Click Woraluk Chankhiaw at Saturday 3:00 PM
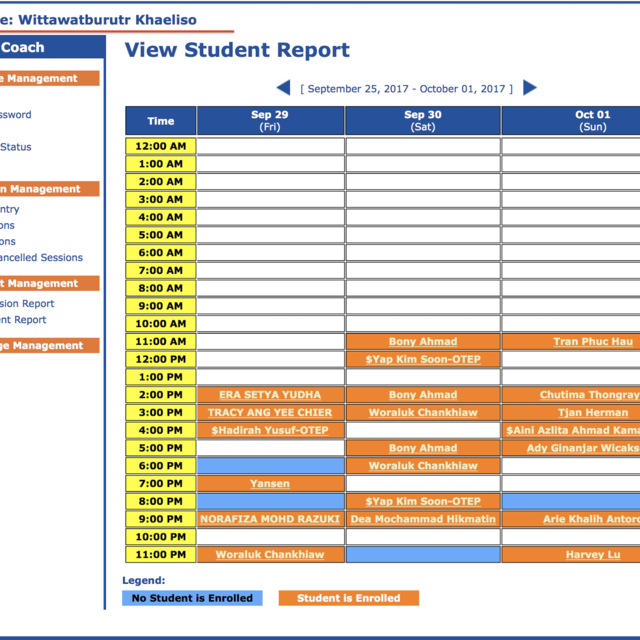The image size is (640, 640). 423,413
